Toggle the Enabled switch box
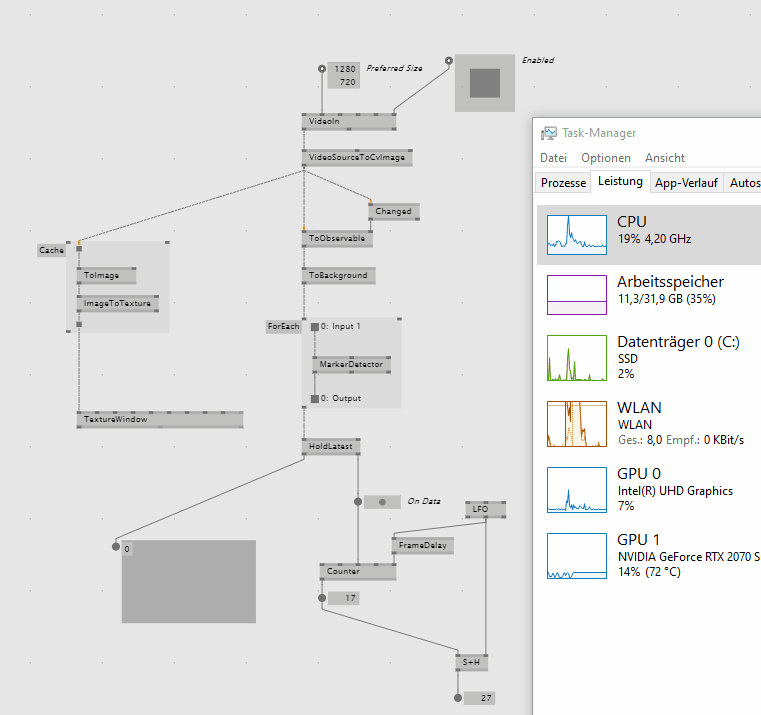The width and height of the screenshot is (761, 715). [485, 82]
